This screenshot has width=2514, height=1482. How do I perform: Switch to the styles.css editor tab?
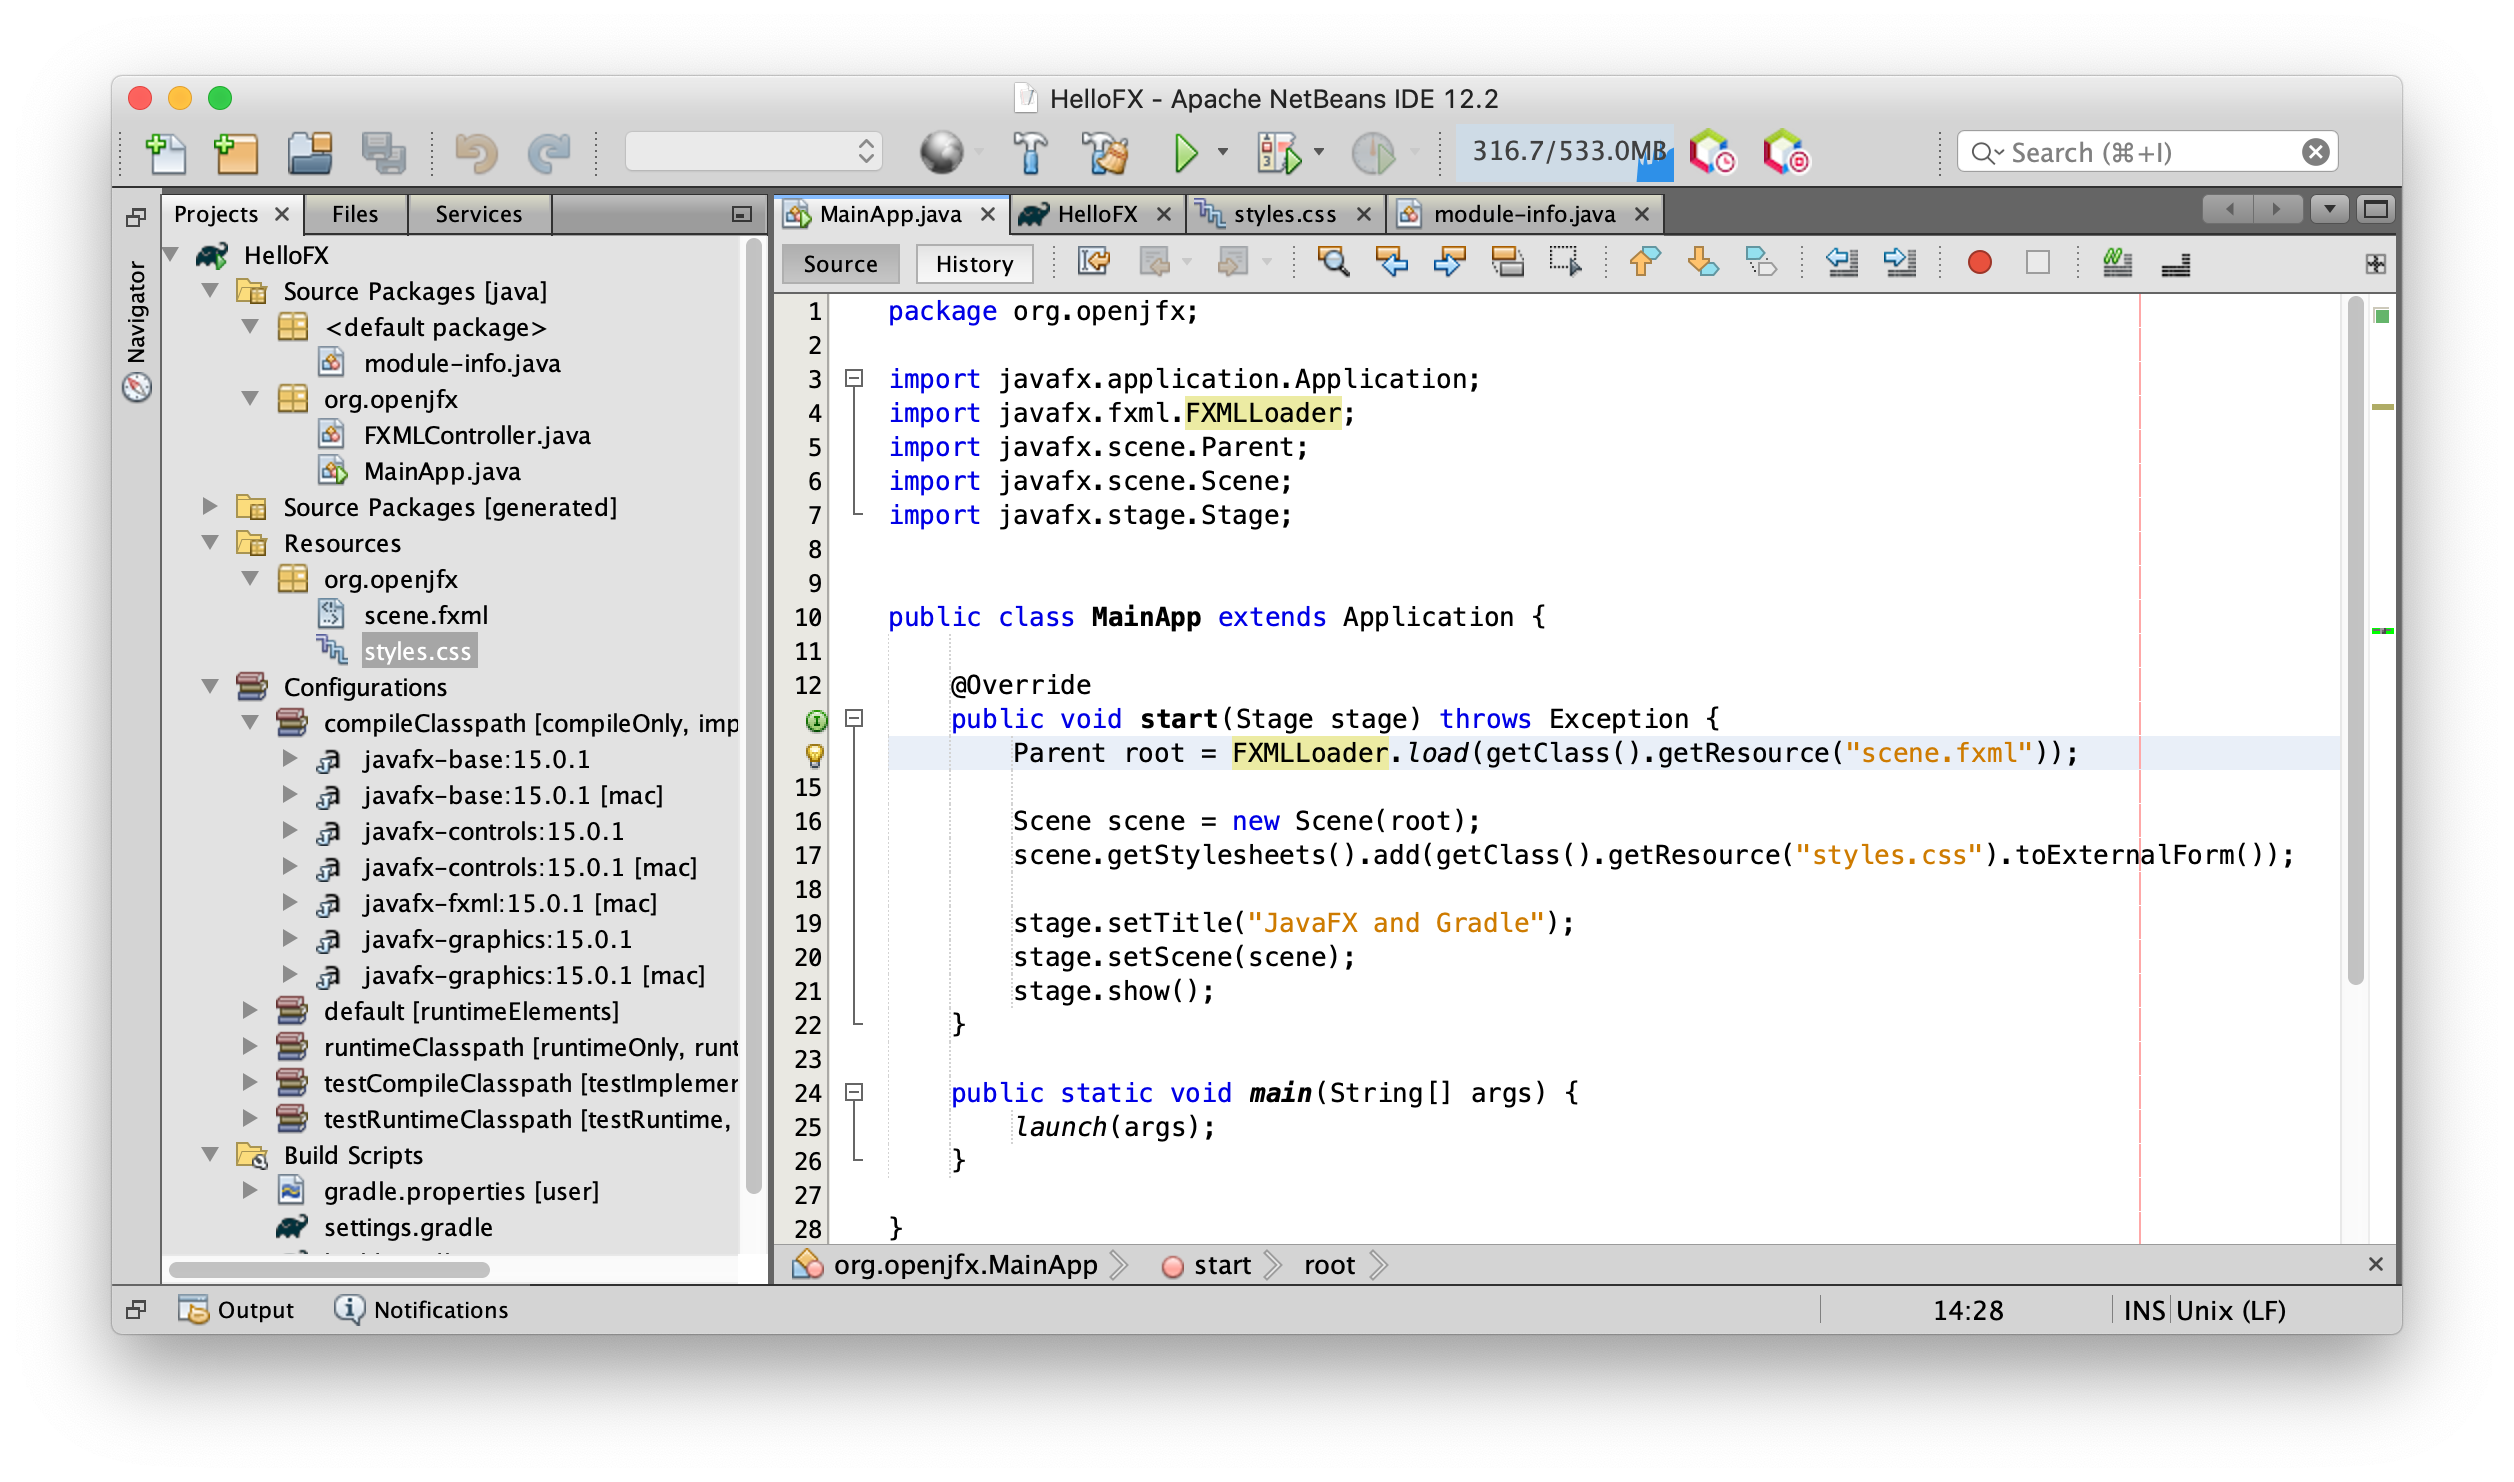1283,214
